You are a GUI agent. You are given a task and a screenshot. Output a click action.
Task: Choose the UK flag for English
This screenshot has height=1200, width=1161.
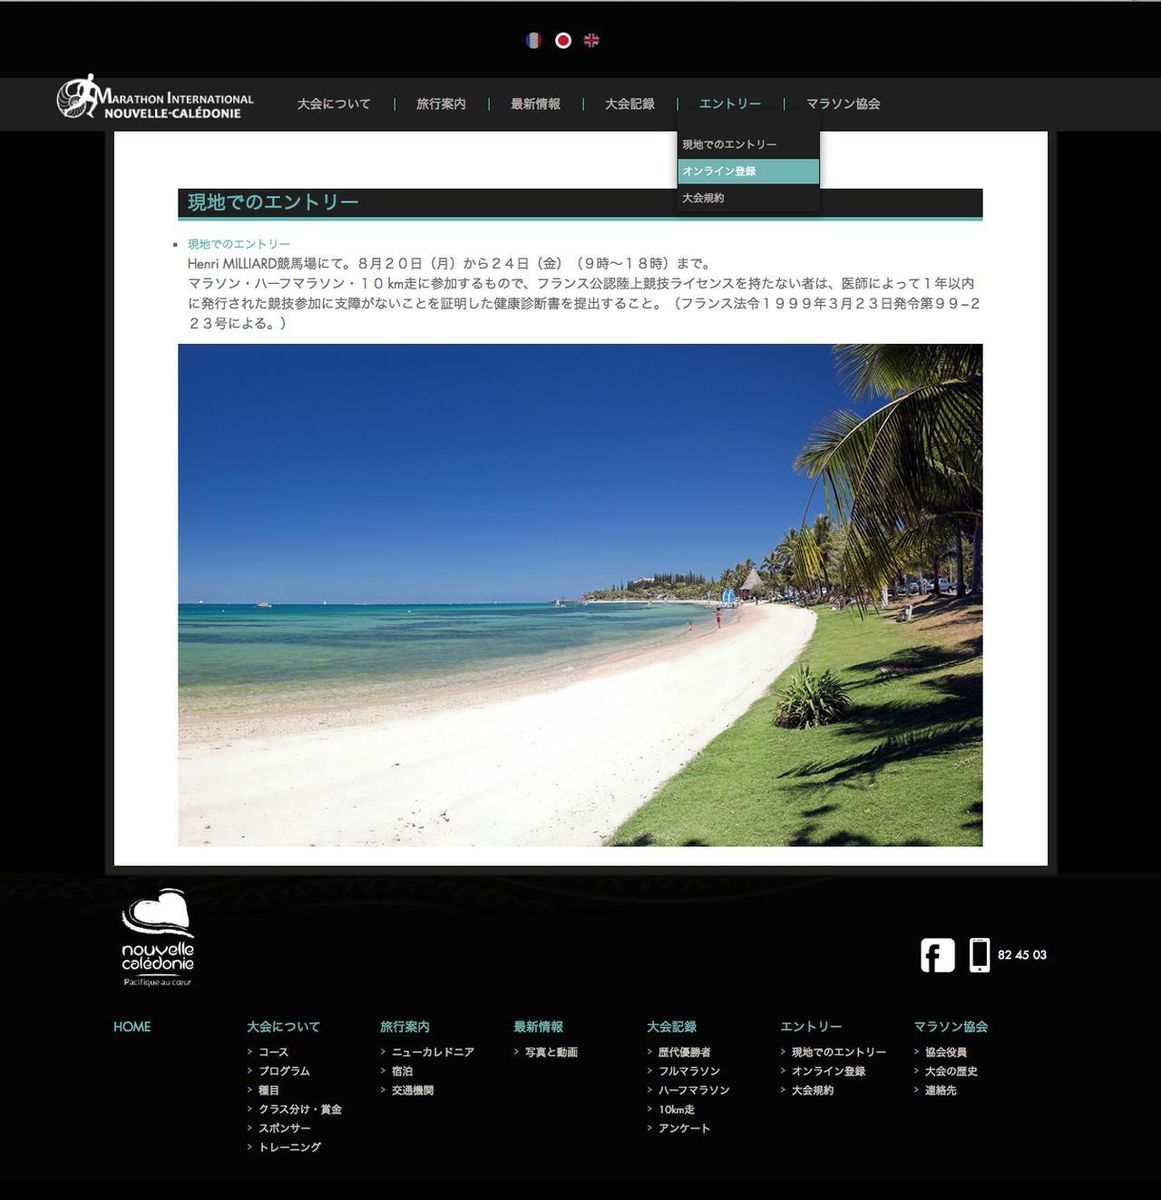pyautogui.click(x=591, y=40)
